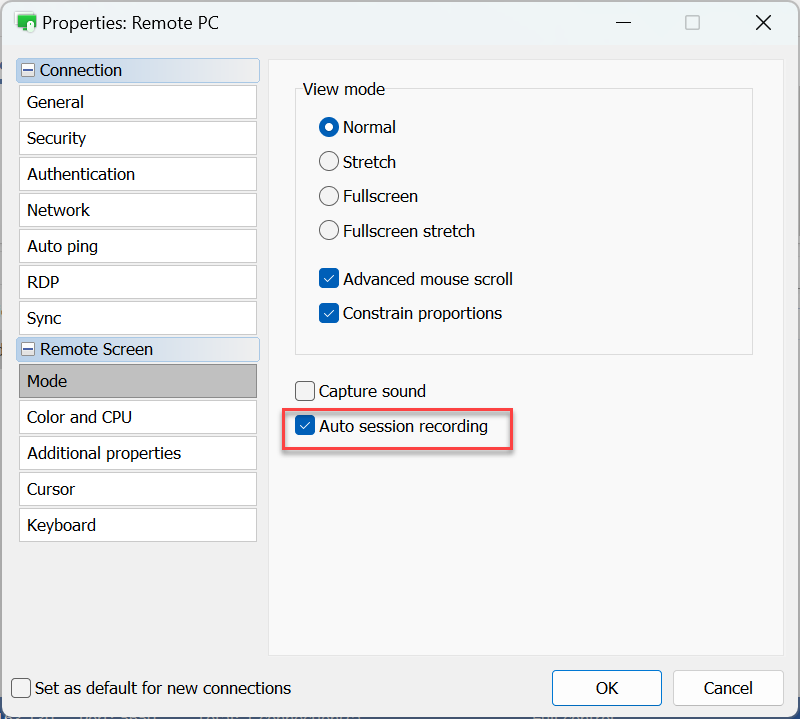Go to the Authentication page
The height and width of the screenshot is (719, 800).
(137, 174)
